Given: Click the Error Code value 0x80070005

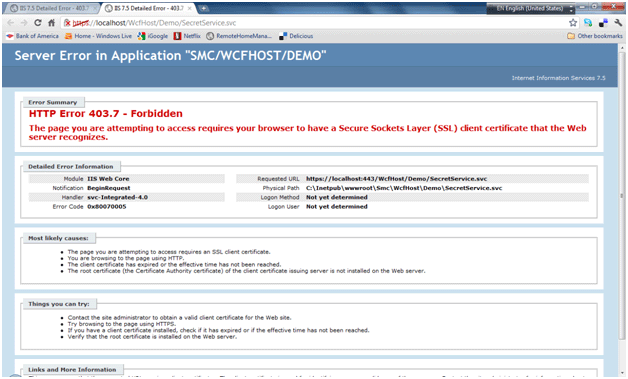Looking at the screenshot, I should pos(107,207).
